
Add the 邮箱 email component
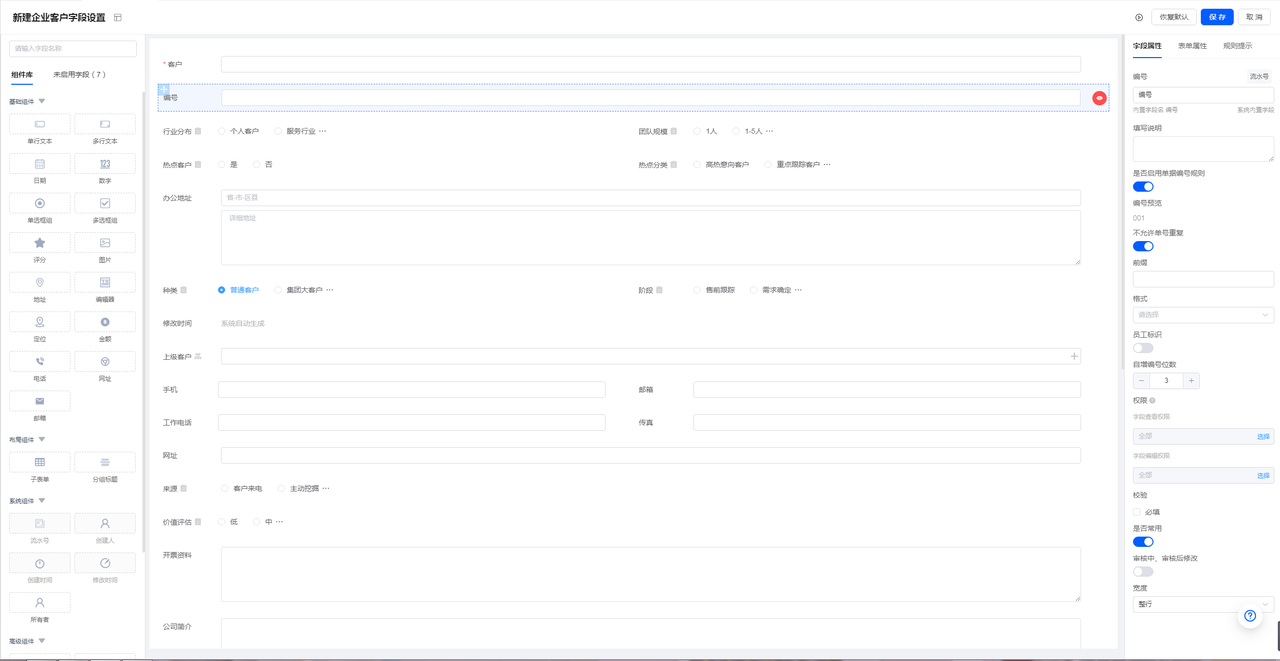pos(40,401)
